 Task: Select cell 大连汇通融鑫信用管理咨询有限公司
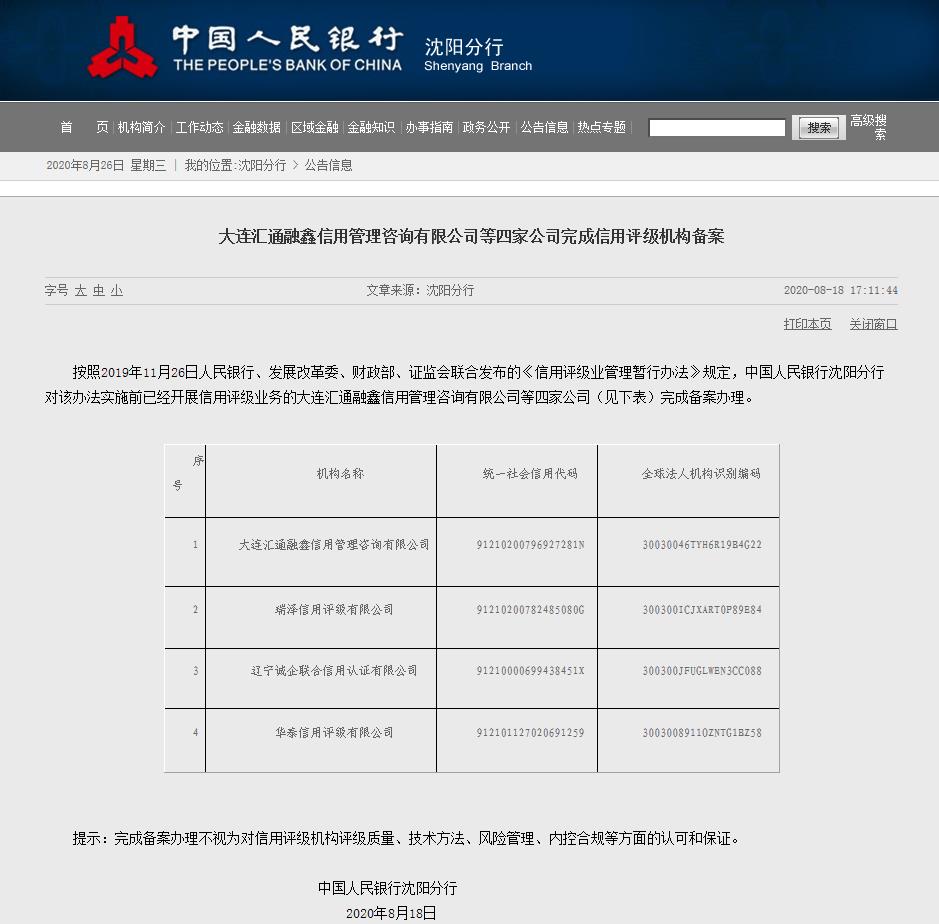pyautogui.click(x=334, y=545)
